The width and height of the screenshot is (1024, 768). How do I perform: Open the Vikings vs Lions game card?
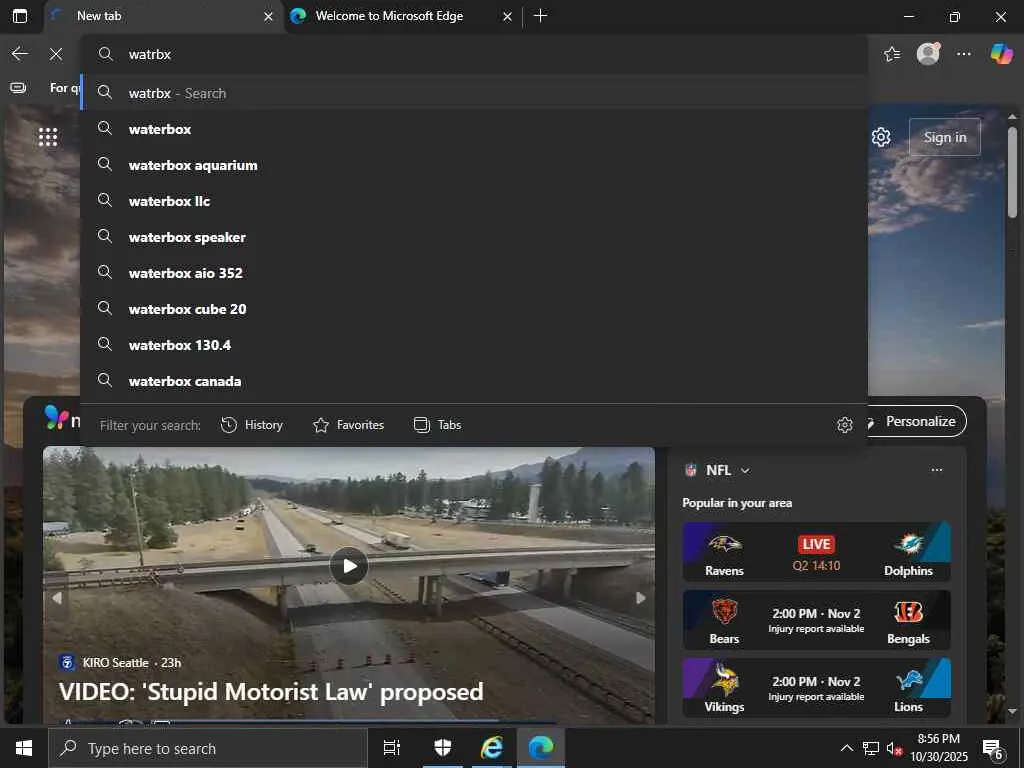(x=816, y=688)
